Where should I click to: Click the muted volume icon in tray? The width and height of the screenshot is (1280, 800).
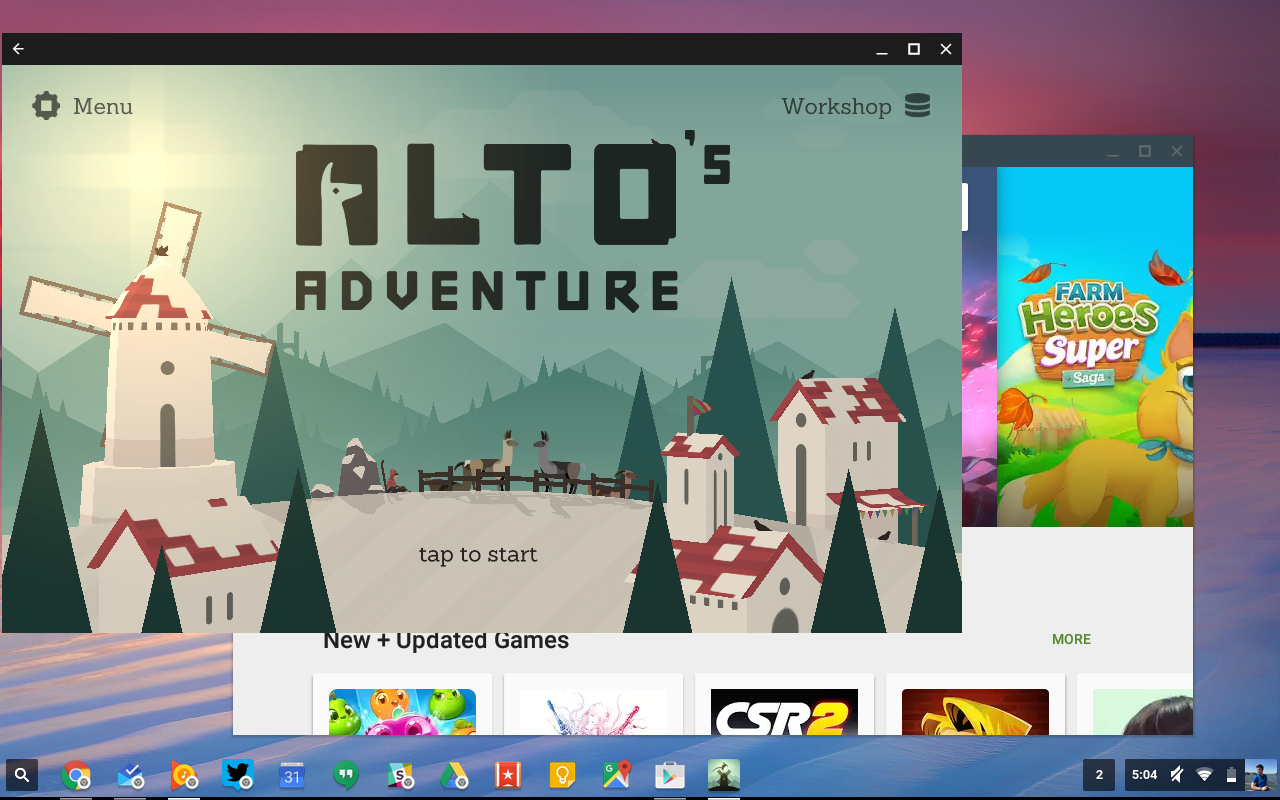(x=1177, y=775)
